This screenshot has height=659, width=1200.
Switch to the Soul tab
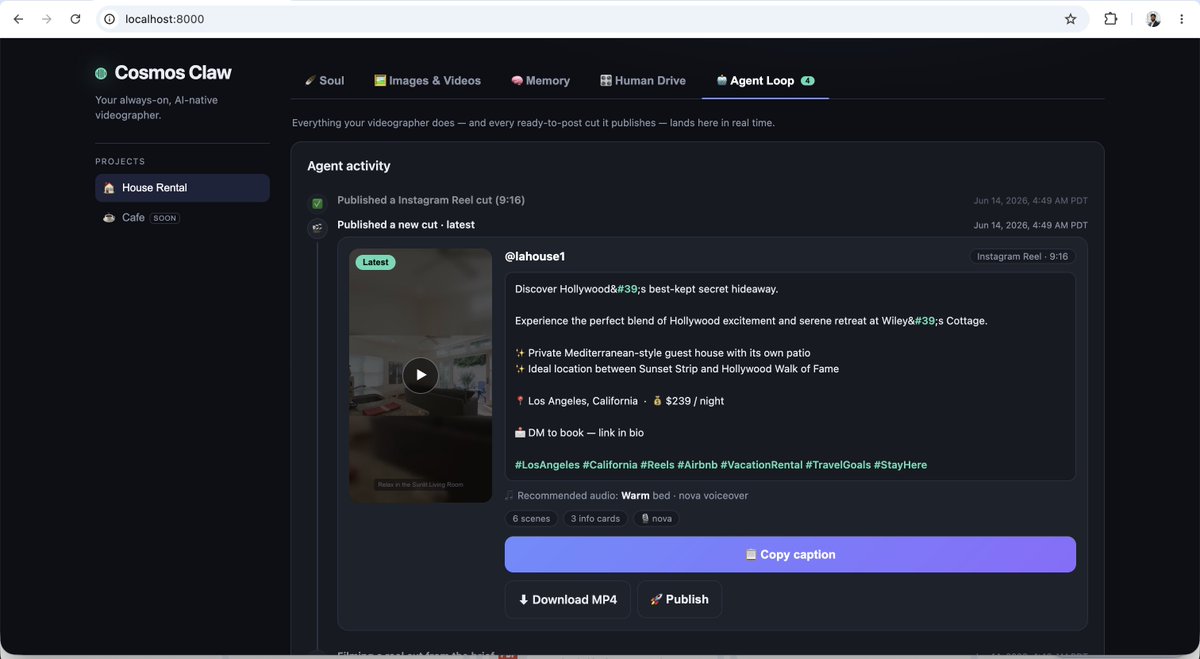coord(325,81)
